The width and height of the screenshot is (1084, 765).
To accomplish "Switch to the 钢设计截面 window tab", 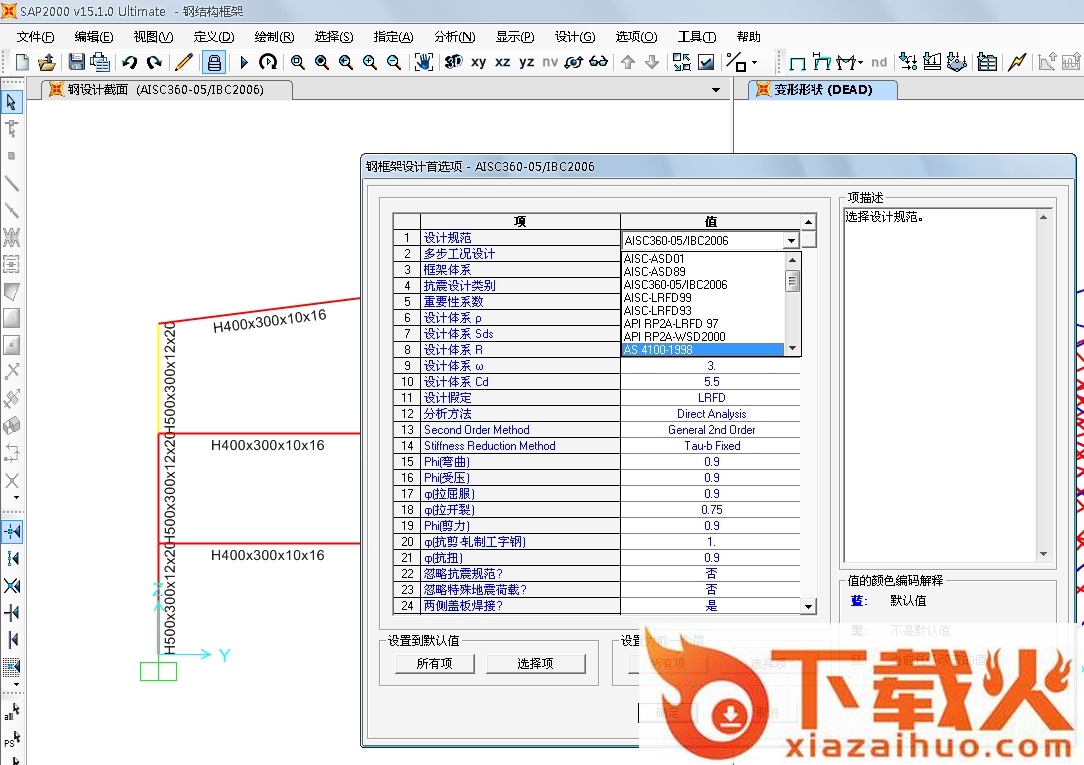I will pyautogui.click(x=166, y=90).
